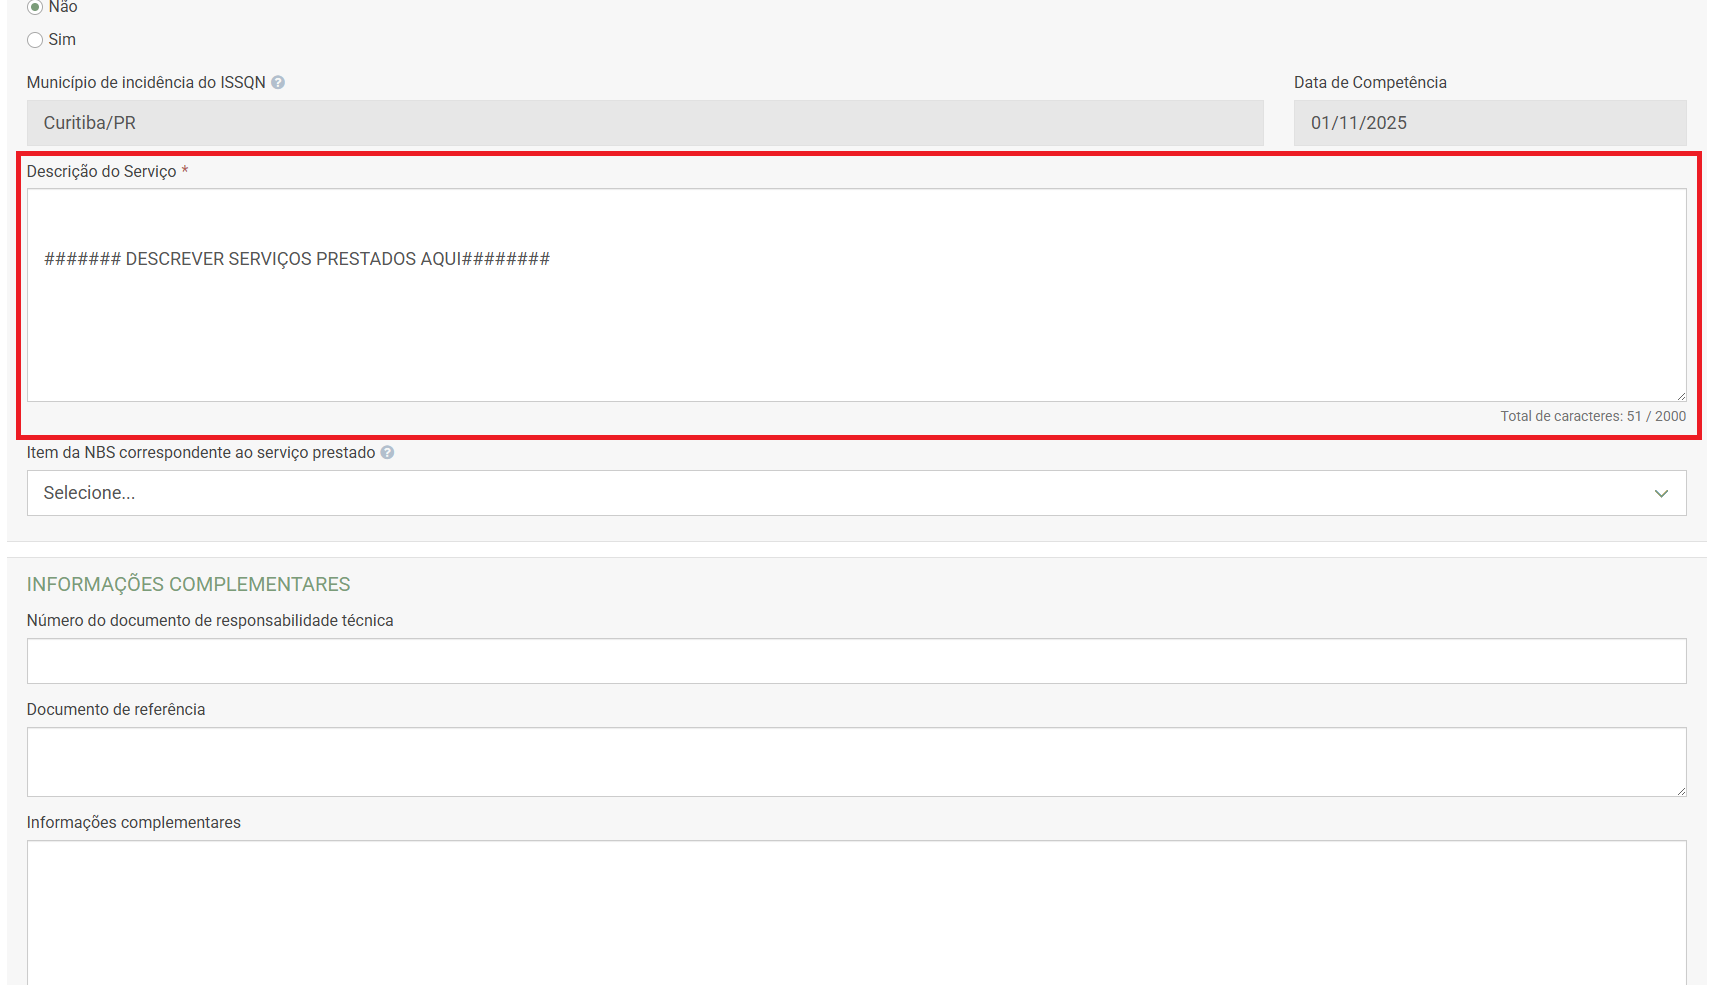Click the 'Descrição do Serviço' field label
This screenshot has width=1713, height=985.
[101, 172]
